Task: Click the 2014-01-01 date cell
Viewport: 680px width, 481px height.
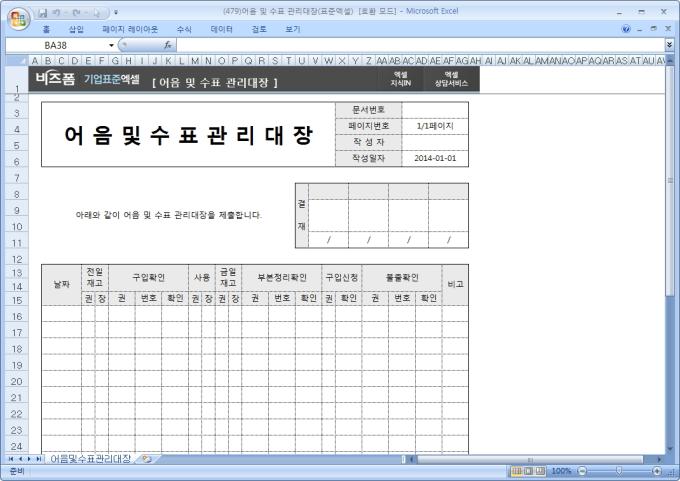Action: pyautogui.click(x=435, y=158)
